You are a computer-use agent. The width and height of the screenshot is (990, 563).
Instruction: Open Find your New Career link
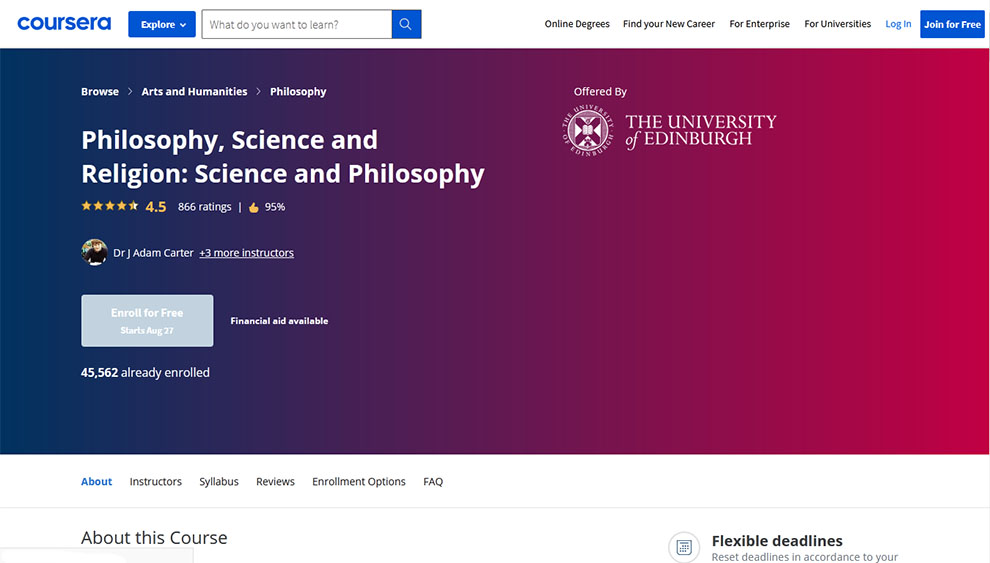669,24
